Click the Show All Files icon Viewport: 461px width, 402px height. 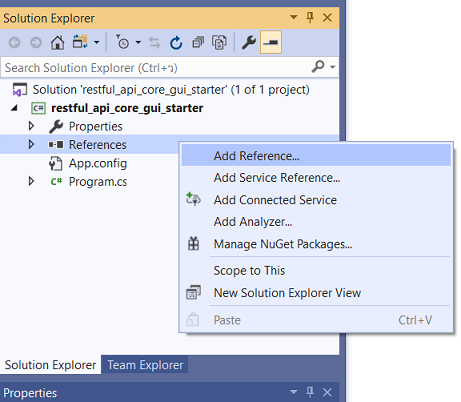(x=219, y=43)
